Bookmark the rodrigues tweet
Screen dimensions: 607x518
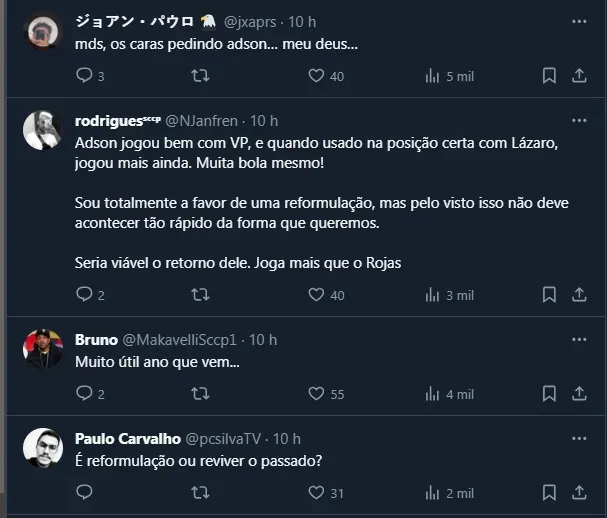pos(549,295)
